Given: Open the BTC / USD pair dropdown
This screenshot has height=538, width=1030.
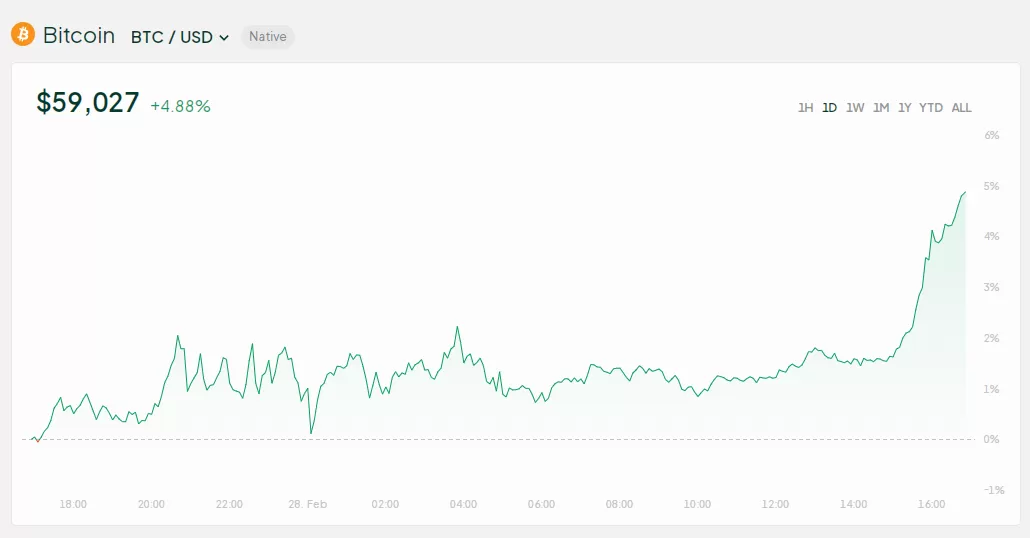Looking at the screenshot, I should (180, 37).
